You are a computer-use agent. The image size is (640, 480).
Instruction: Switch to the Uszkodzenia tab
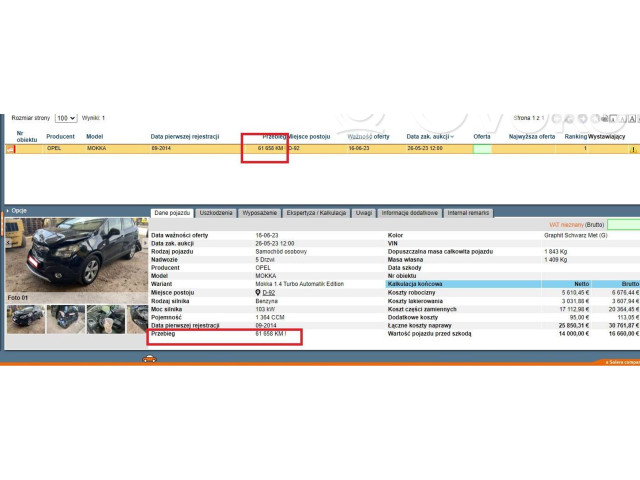pyautogui.click(x=216, y=213)
